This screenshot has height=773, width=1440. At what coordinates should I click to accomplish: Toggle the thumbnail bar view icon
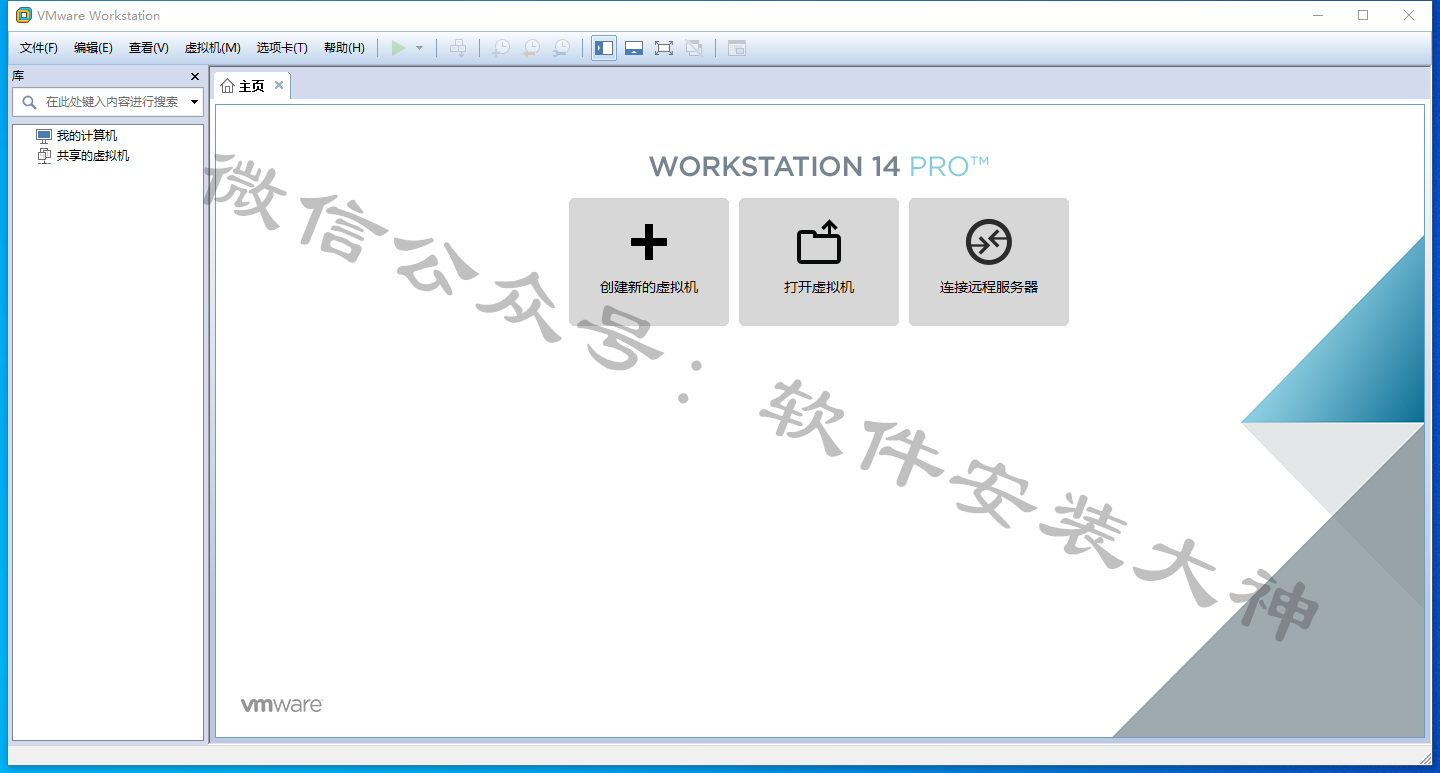coord(634,48)
